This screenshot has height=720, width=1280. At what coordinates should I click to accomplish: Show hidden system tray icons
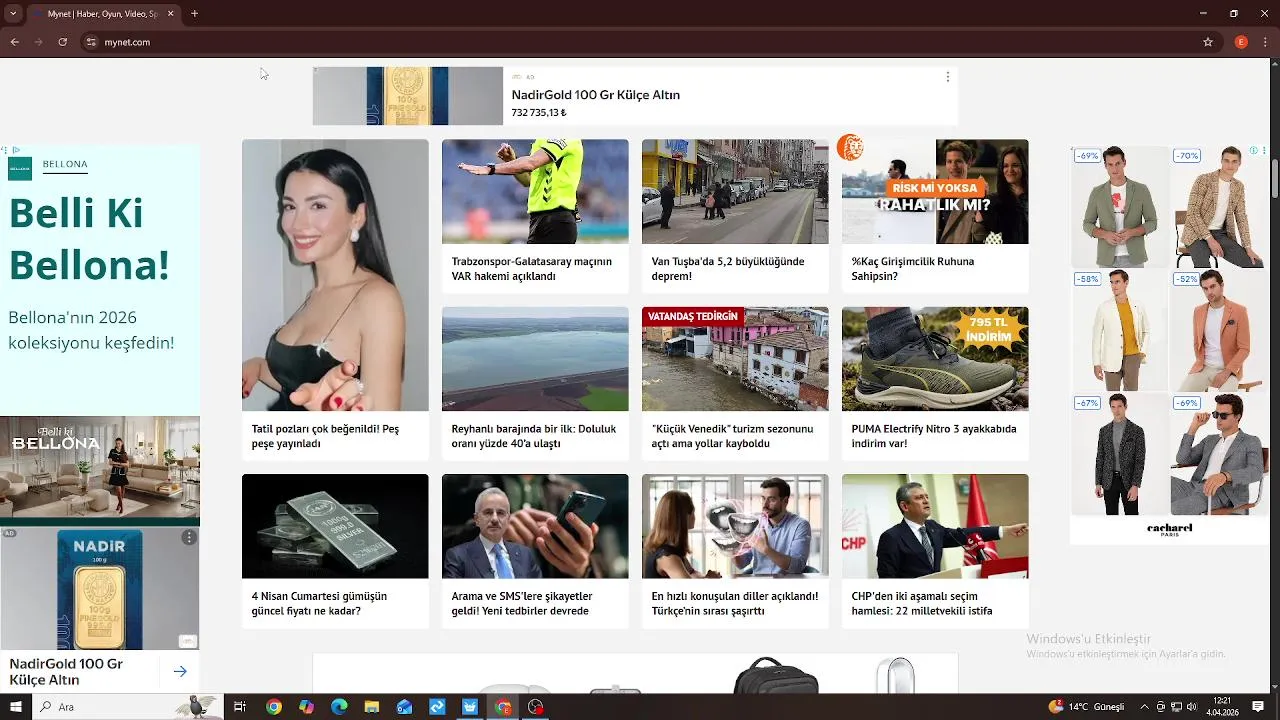coord(1145,707)
